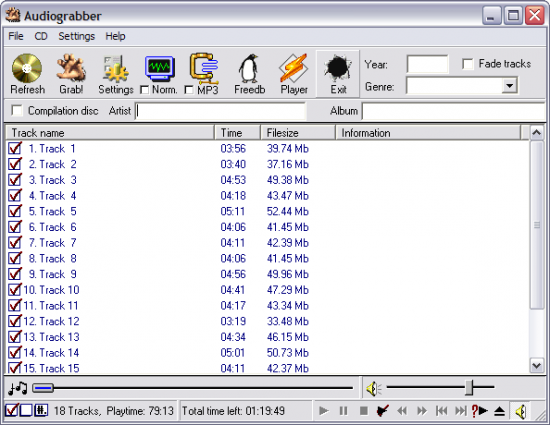Click the track list scroll down arrow
Screen dimensions: 550x425
point(537,366)
